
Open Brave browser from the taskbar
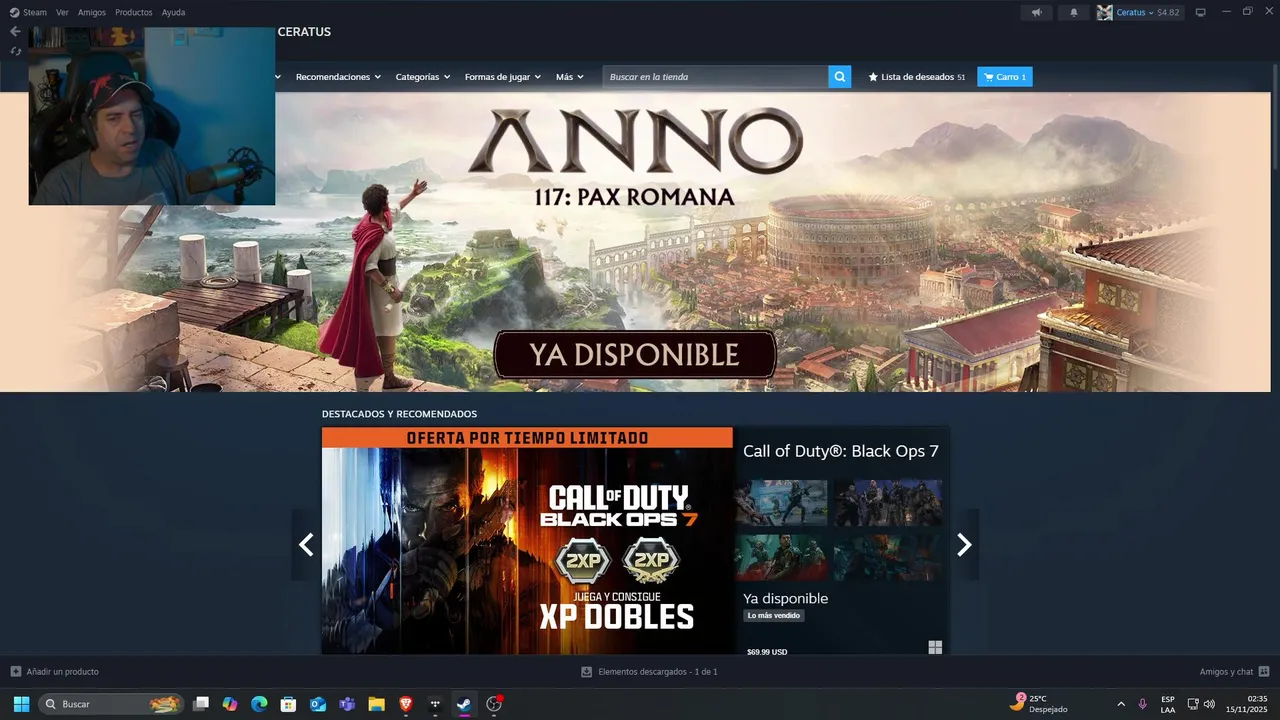click(x=405, y=704)
